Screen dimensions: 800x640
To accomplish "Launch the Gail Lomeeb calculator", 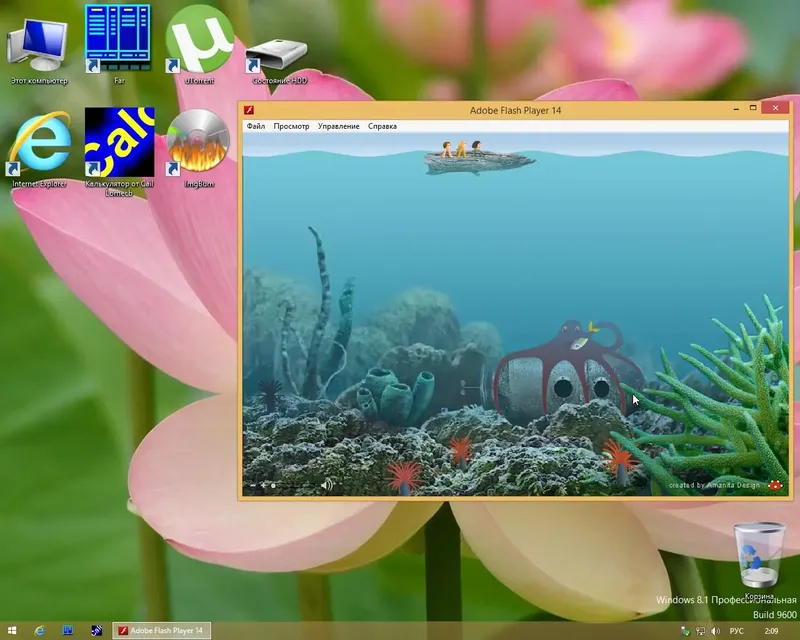I will point(120,140).
